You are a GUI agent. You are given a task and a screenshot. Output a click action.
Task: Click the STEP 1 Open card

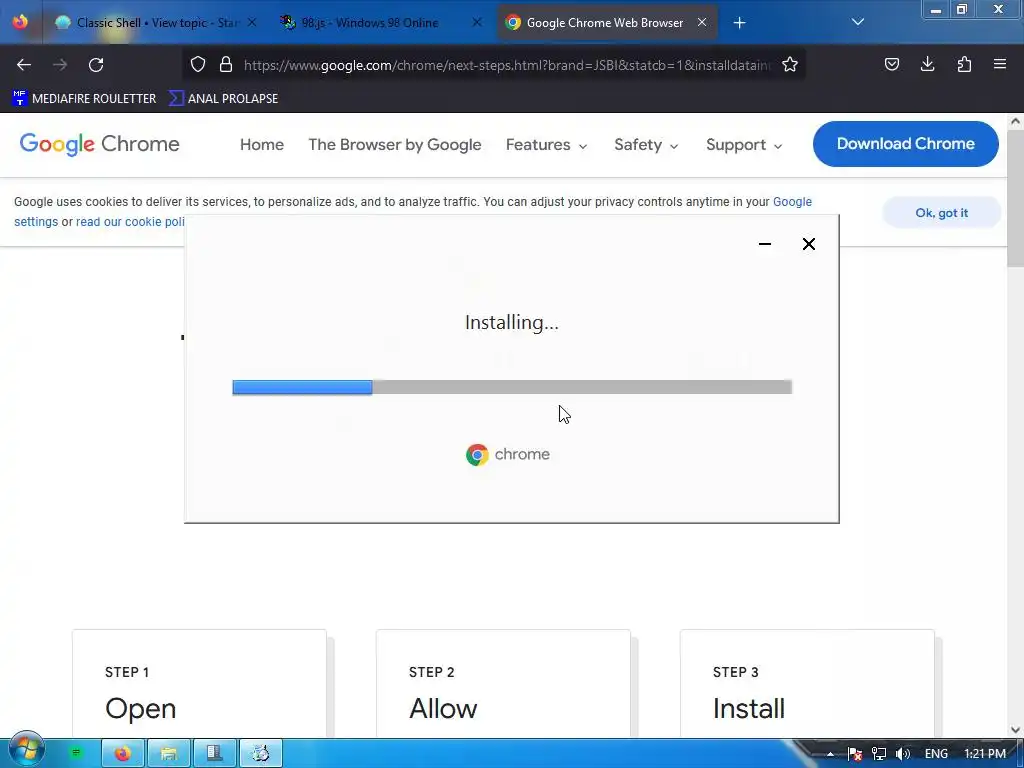pyautogui.click(x=199, y=684)
